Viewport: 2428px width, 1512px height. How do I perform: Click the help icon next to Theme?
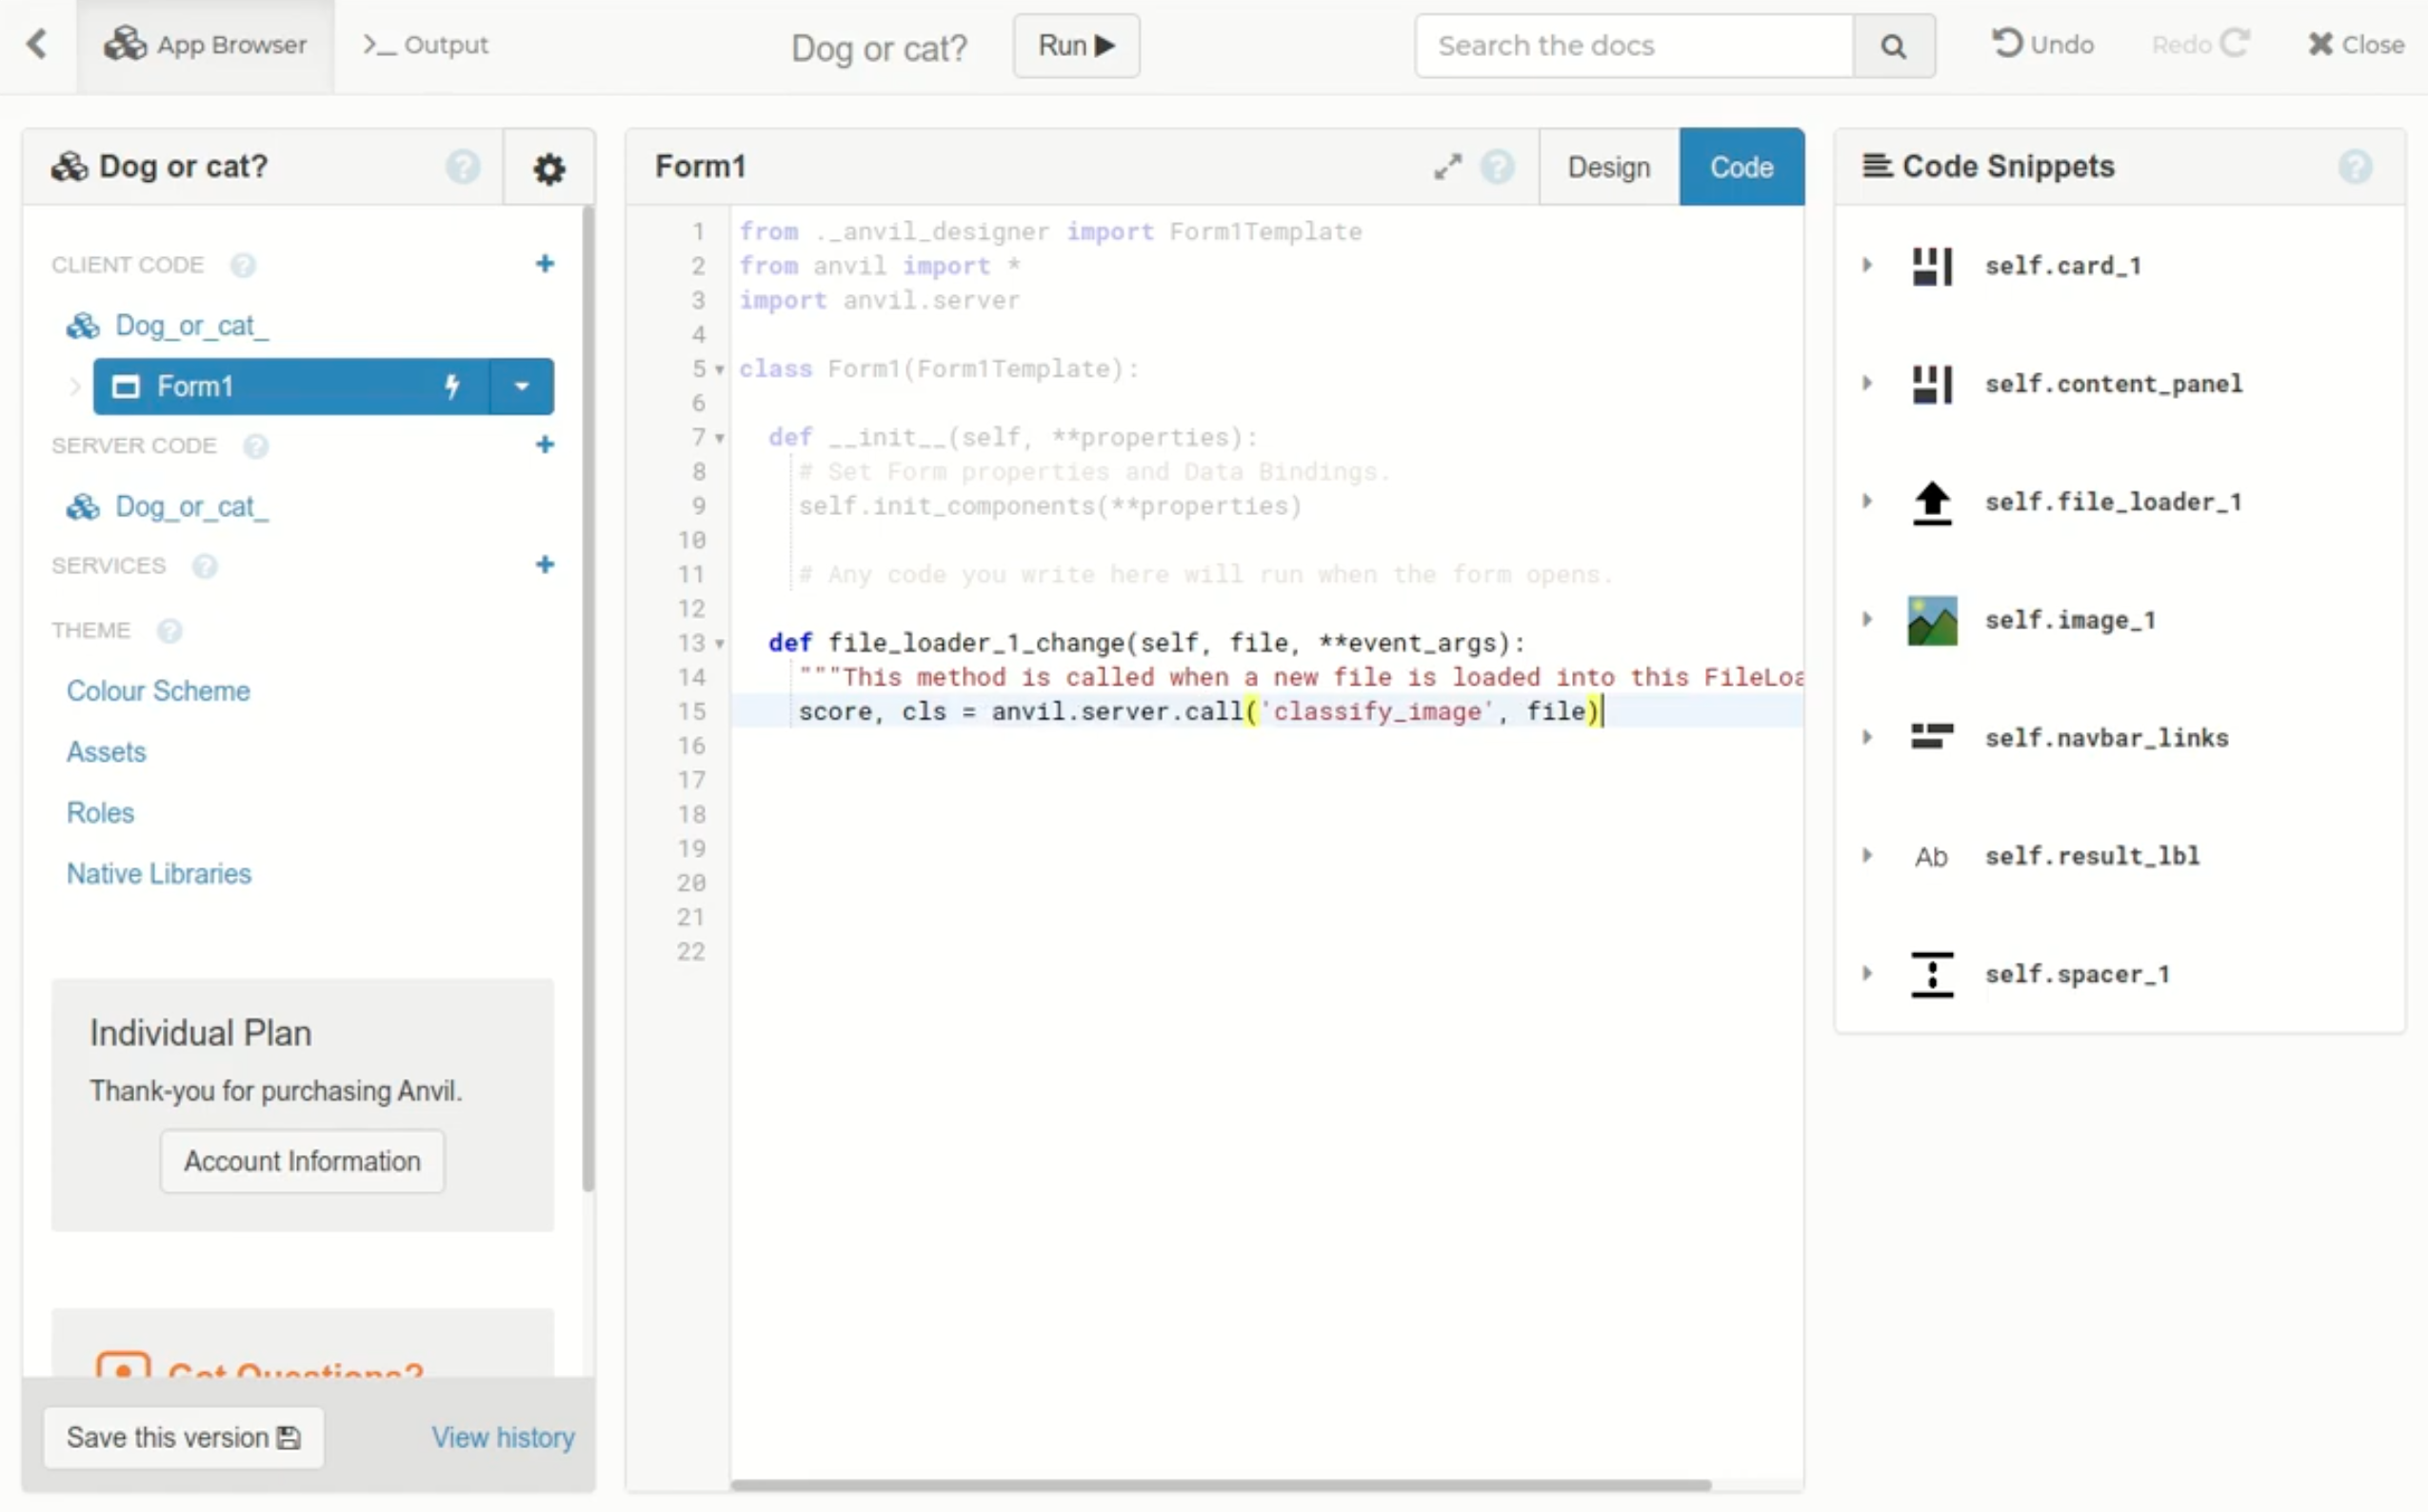point(170,631)
